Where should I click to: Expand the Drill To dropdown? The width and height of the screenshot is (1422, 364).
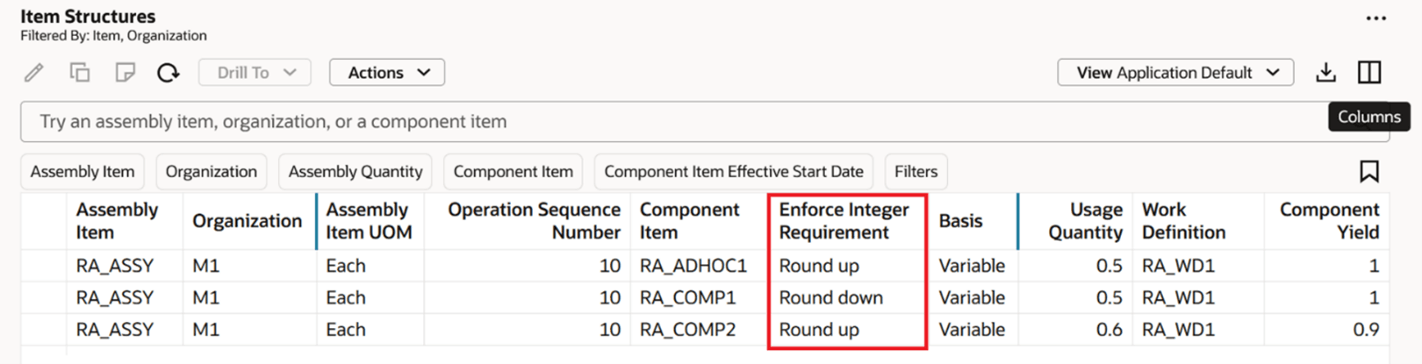click(255, 73)
